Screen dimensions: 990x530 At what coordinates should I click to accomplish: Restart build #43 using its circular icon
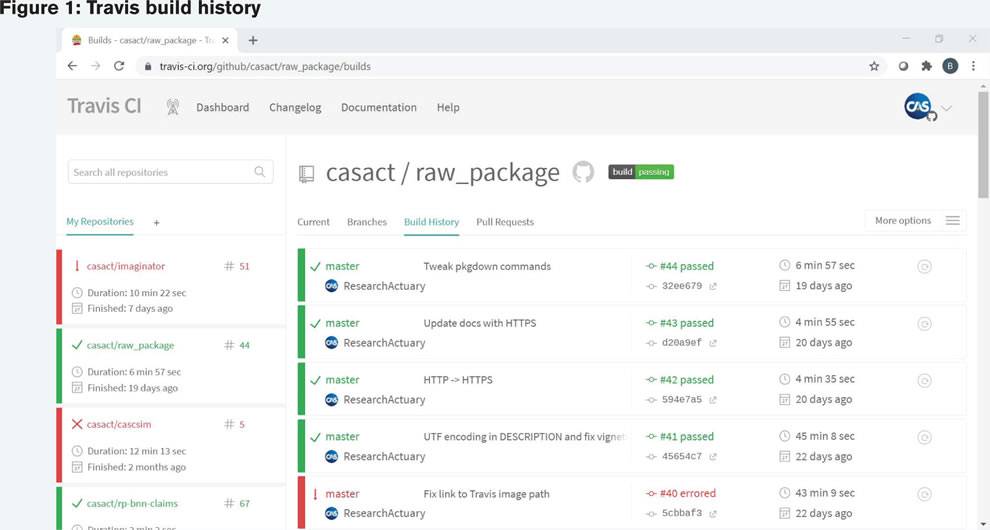(x=924, y=323)
